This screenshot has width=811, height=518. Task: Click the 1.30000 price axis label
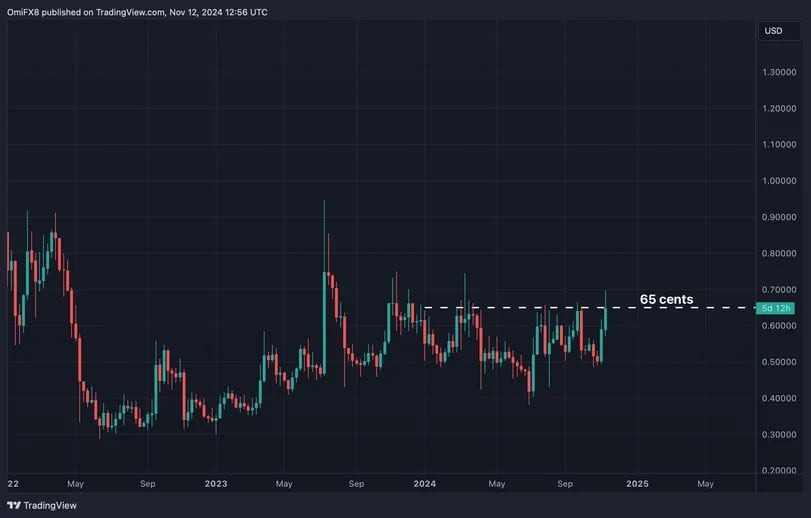coord(778,72)
